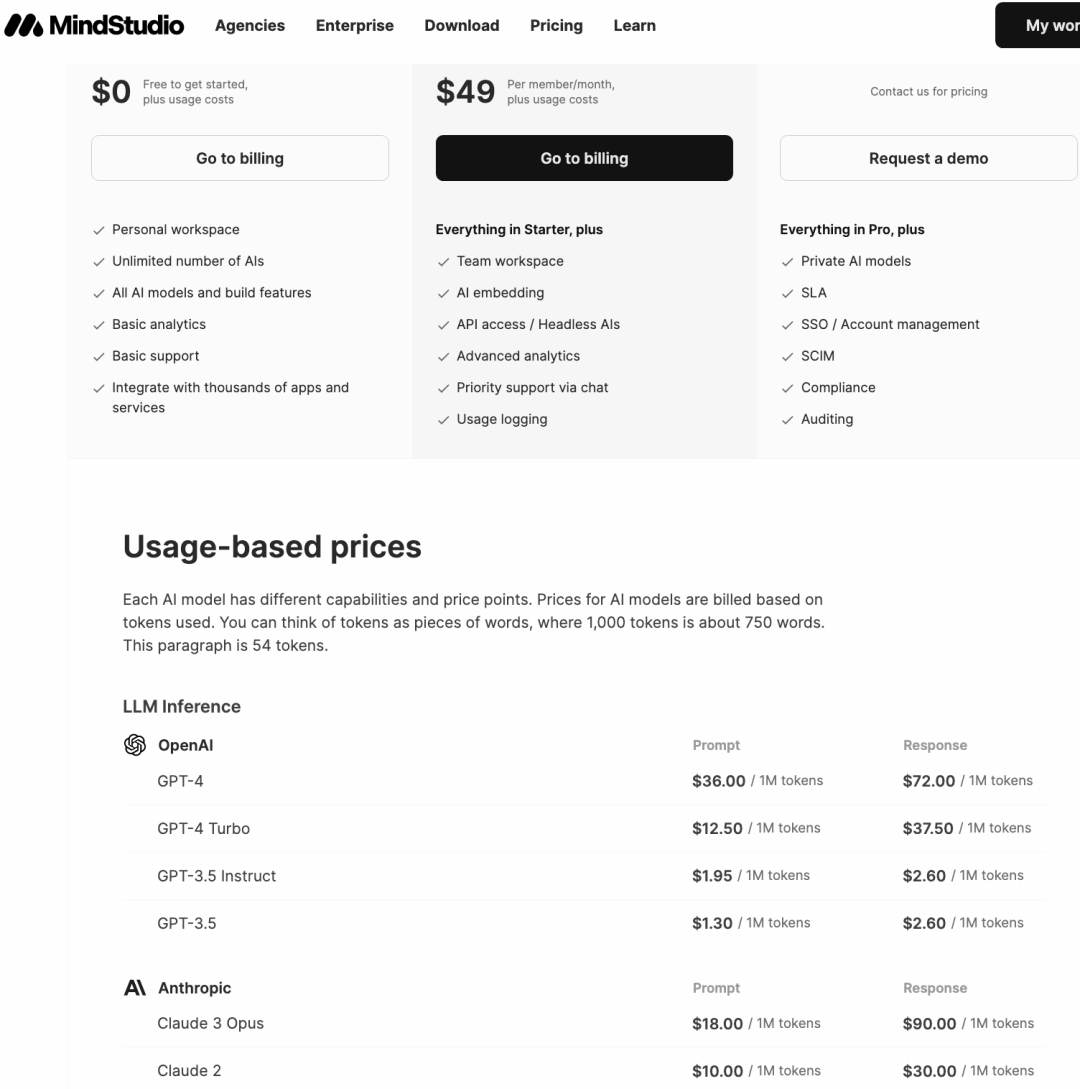Screen dimensions: 1080x1089
Task: Open the Enterprise navigation item
Action: pos(355,26)
